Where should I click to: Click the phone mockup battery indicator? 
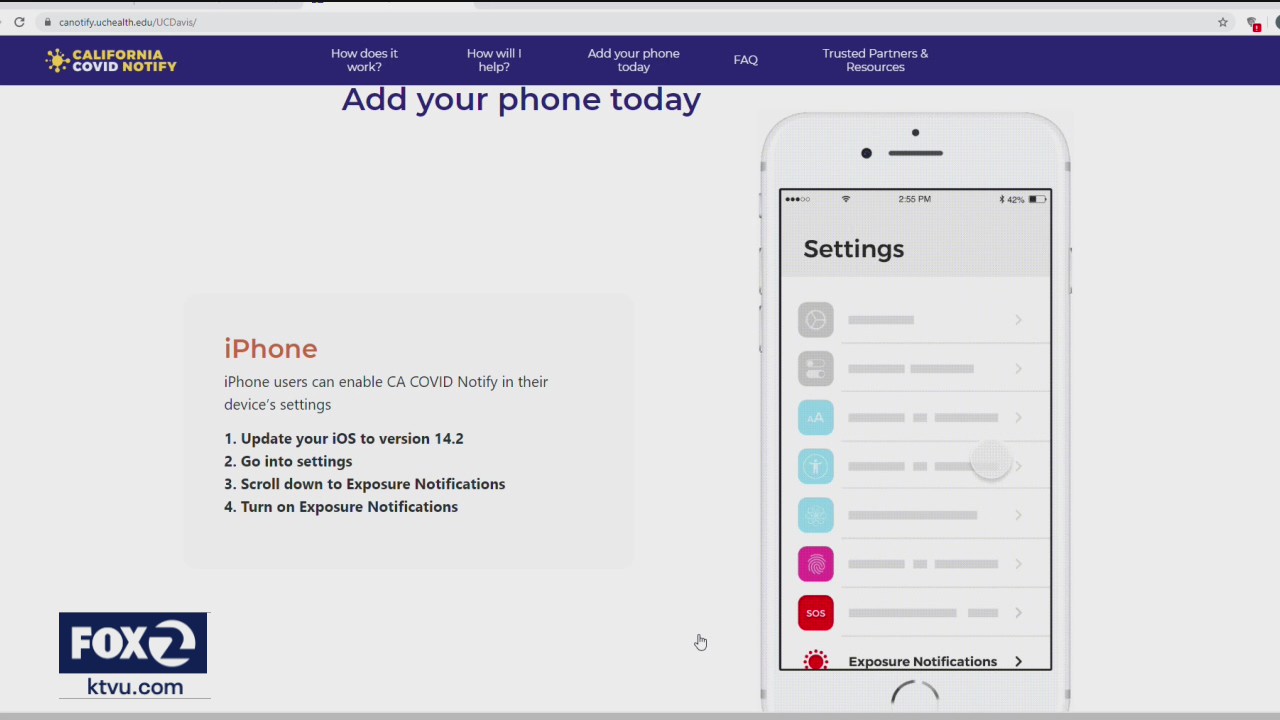[1036, 199]
